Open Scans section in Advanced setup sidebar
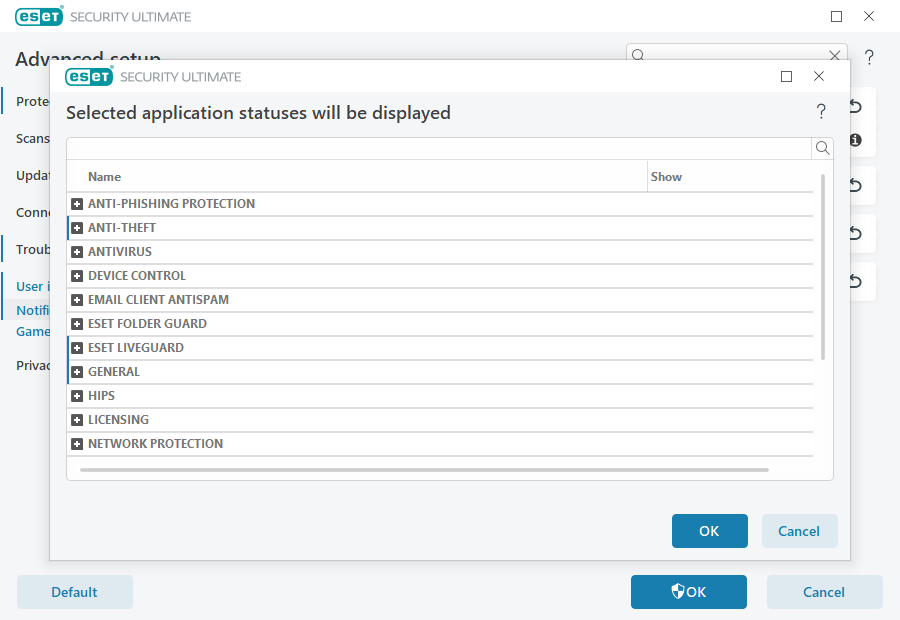This screenshot has height=620, width=900. point(33,138)
